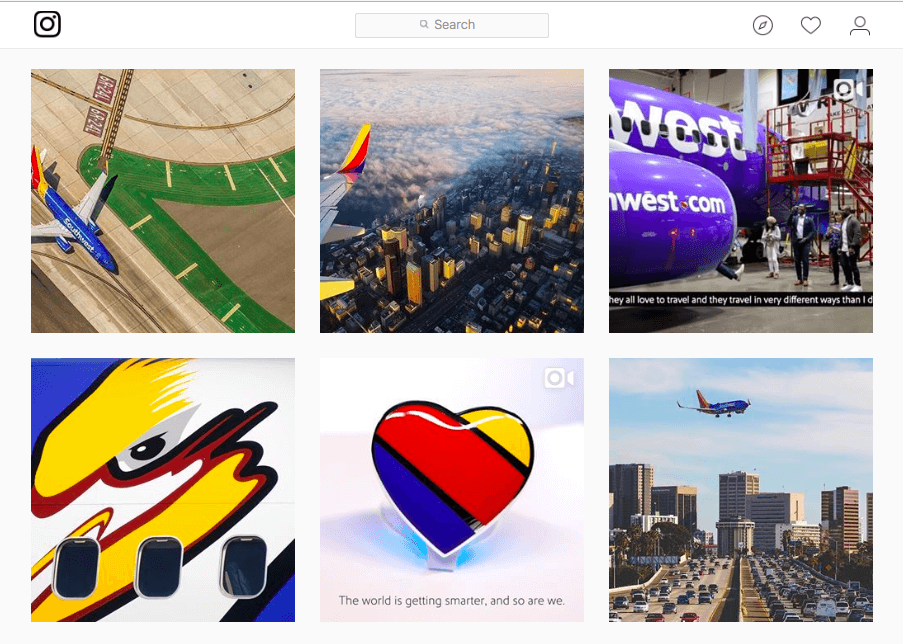Click the magnifying glass in search box
Viewport: 903px width, 644px height.
click(x=424, y=24)
